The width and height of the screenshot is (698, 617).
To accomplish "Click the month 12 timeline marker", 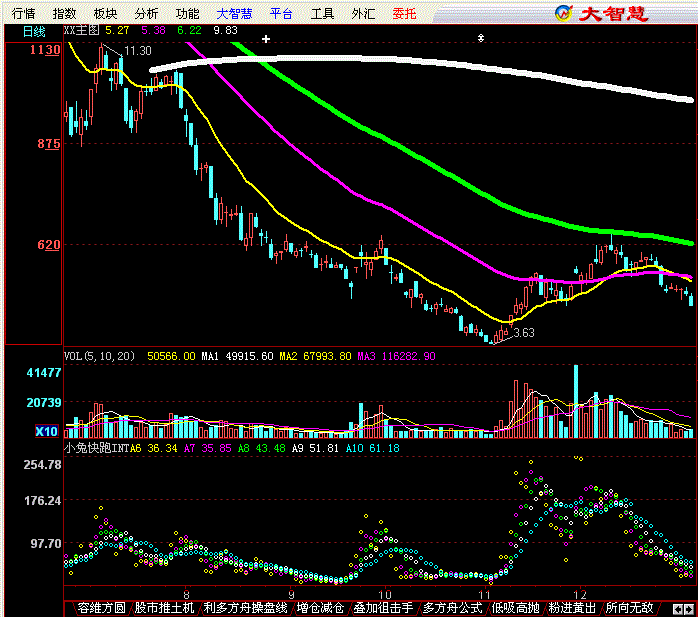I will tap(580, 594).
